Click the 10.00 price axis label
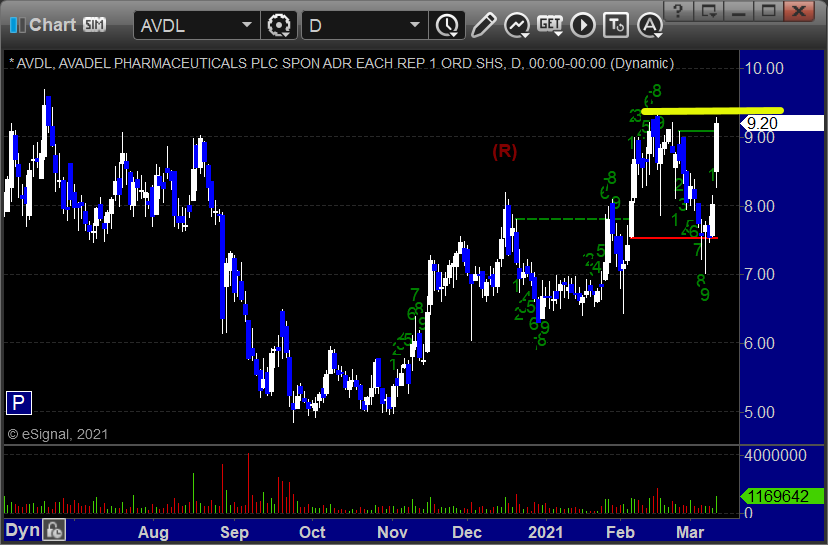The height and width of the screenshot is (545, 828). (x=763, y=69)
